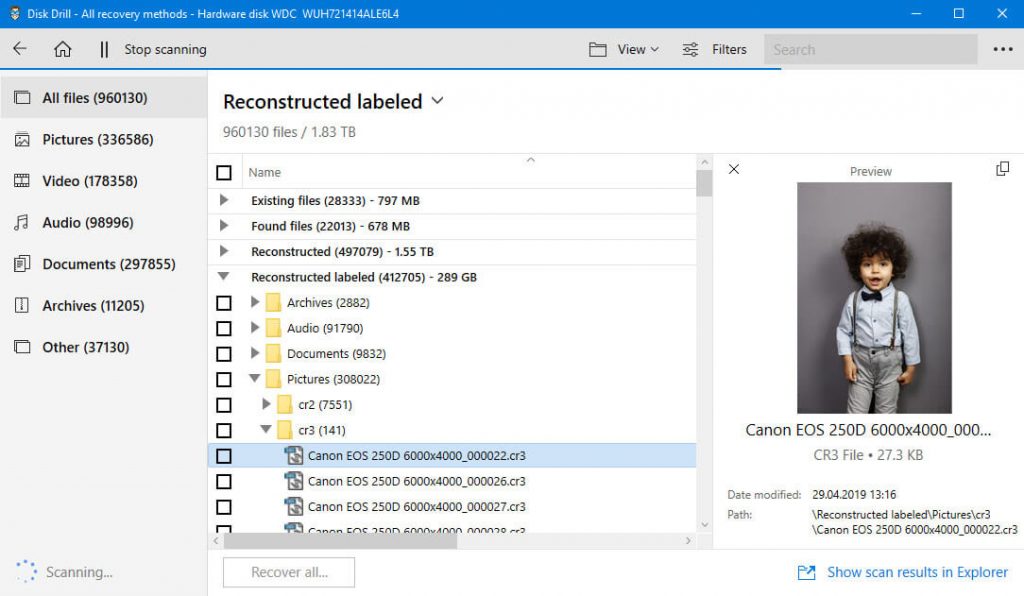Viewport: 1024px width, 596px height.
Task: Click the pause icon next to Stop scanning
Action: pyautogui.click(x=103, y=48)
